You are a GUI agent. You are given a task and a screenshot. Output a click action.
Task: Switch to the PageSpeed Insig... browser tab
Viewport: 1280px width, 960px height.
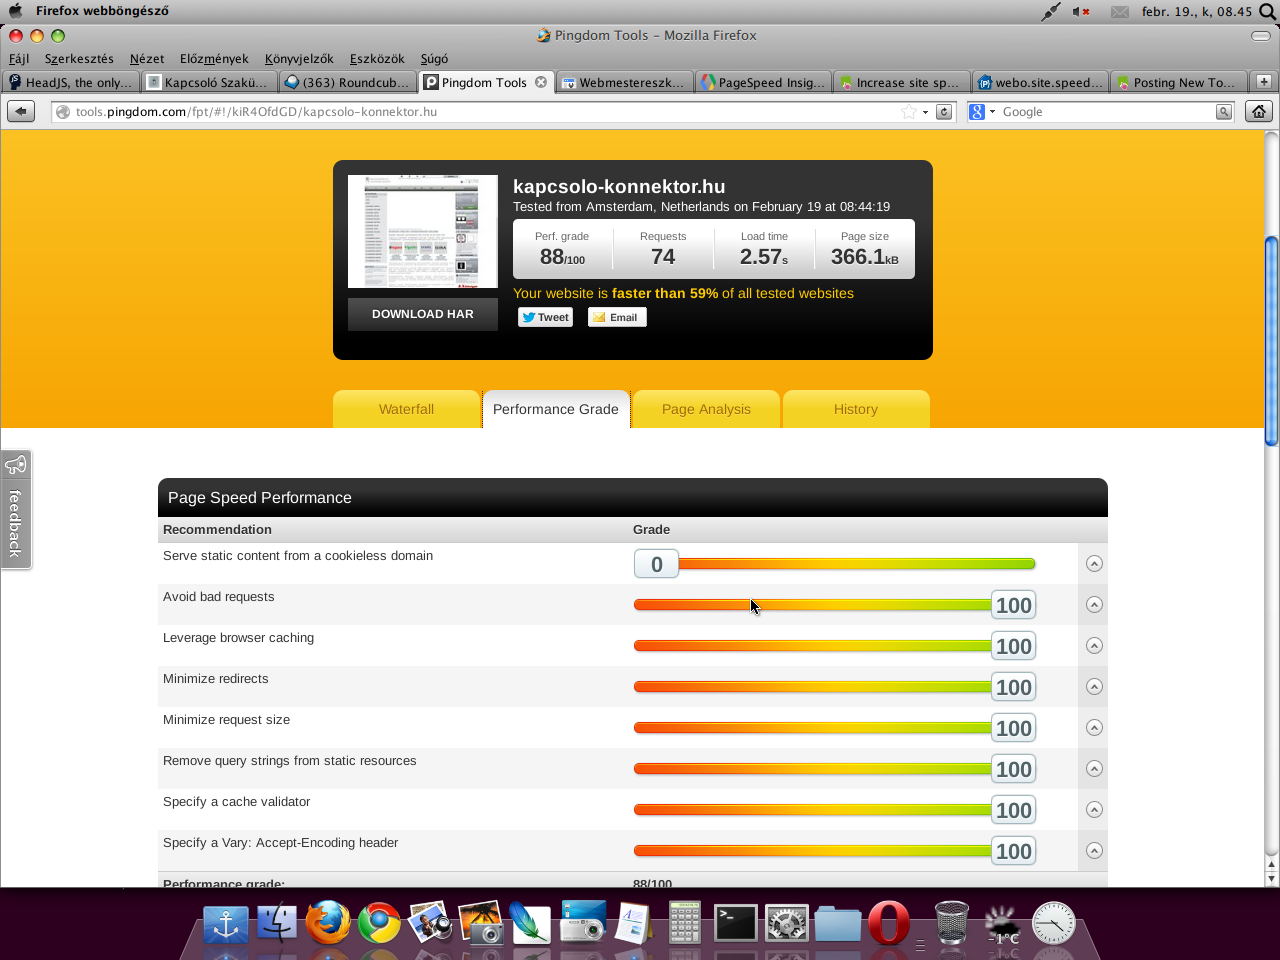[765, 82]
